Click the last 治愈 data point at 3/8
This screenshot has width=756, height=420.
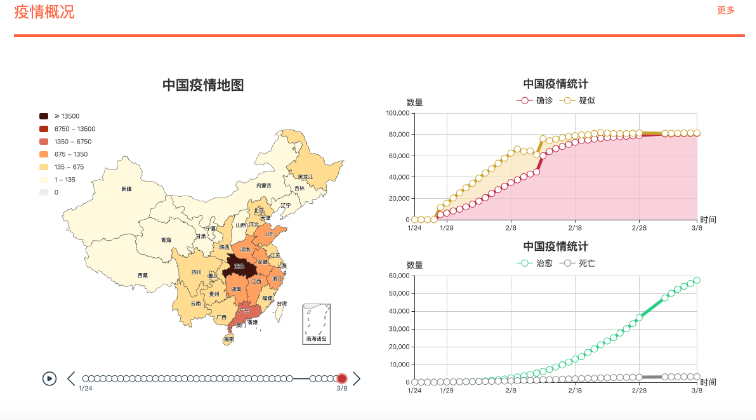[x=697, y=280]
